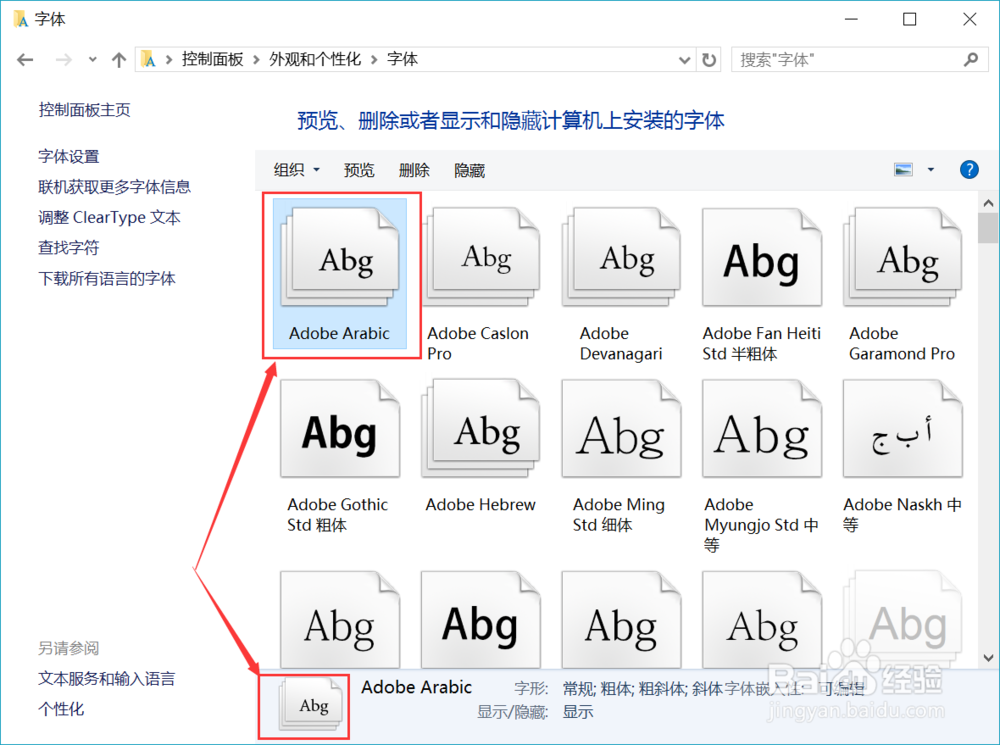Select Adobe Fan Heiti Std font icon

coord(762,258)
